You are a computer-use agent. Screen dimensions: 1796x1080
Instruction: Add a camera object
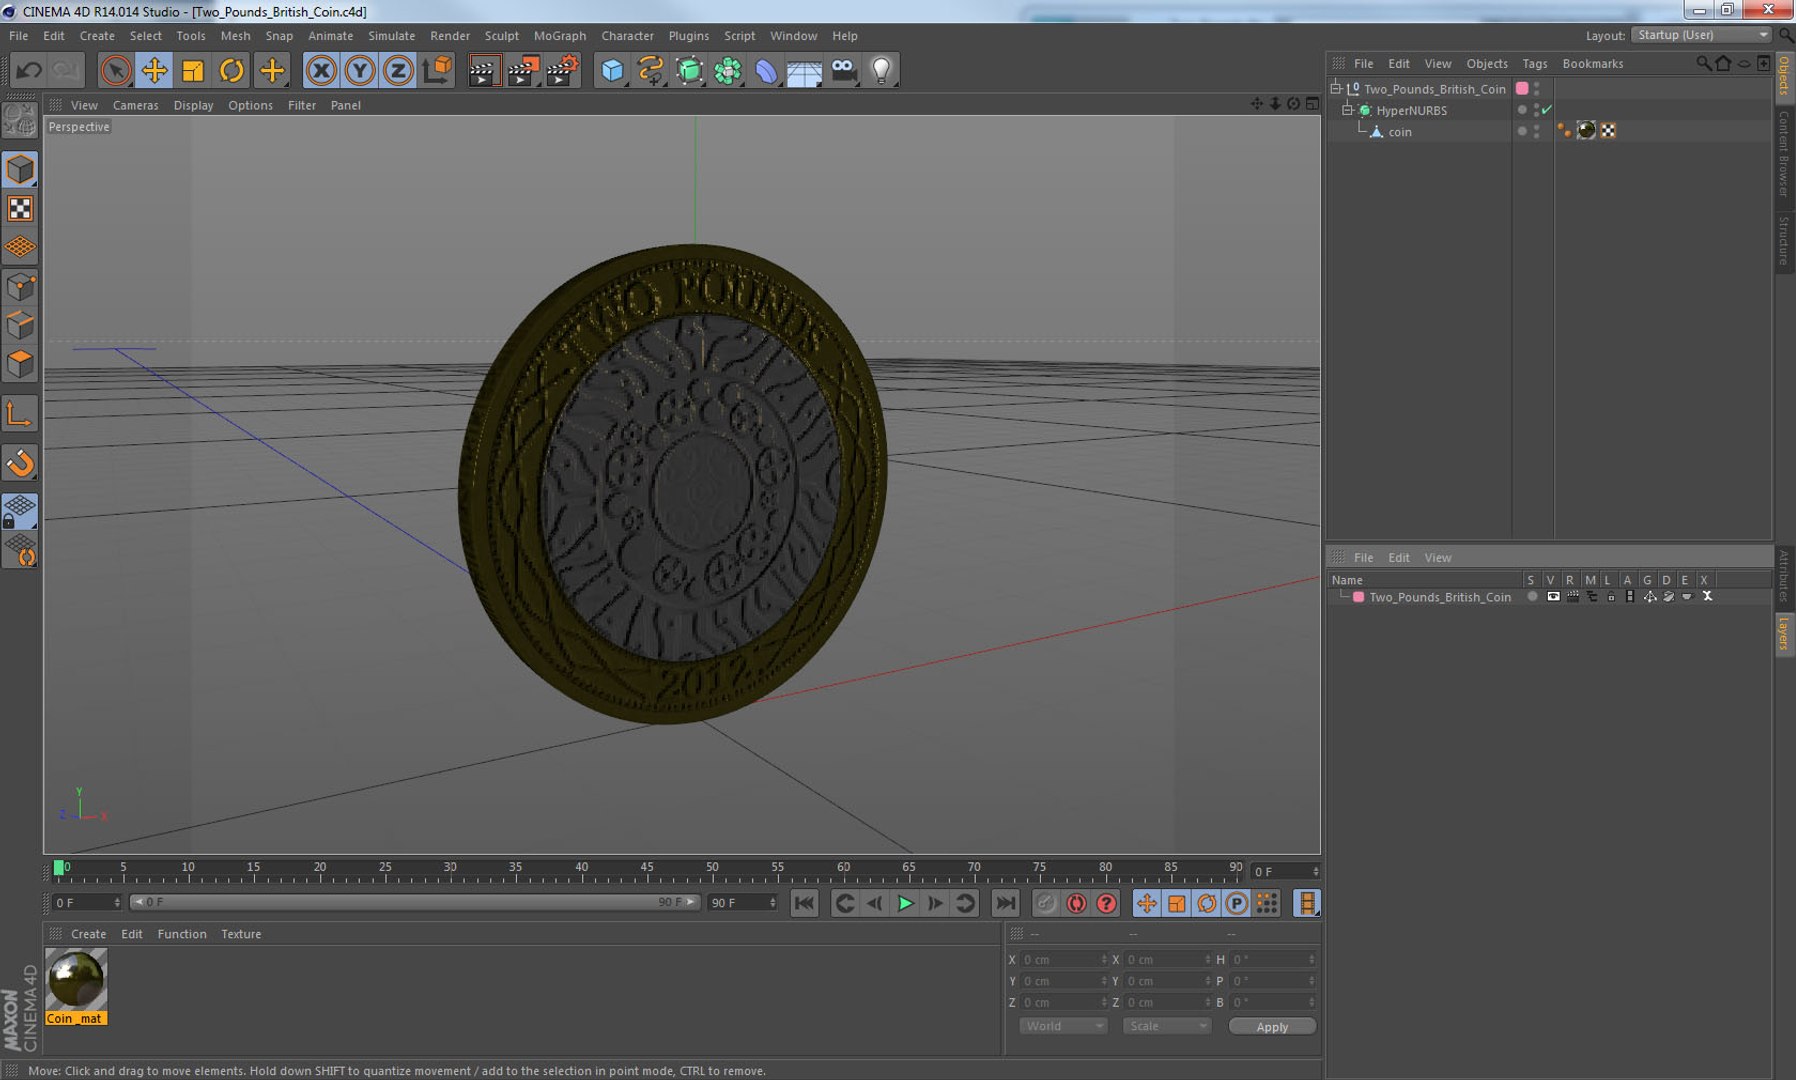(844, 70)
